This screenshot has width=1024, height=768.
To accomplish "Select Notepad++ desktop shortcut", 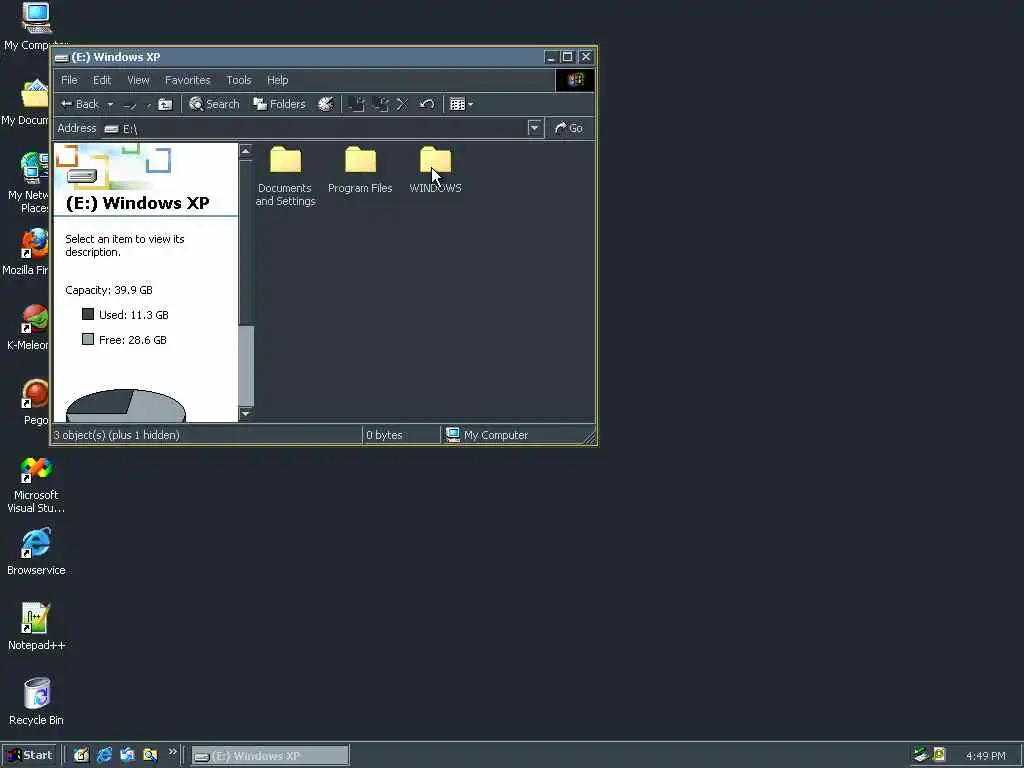I will tap(36, 627).
